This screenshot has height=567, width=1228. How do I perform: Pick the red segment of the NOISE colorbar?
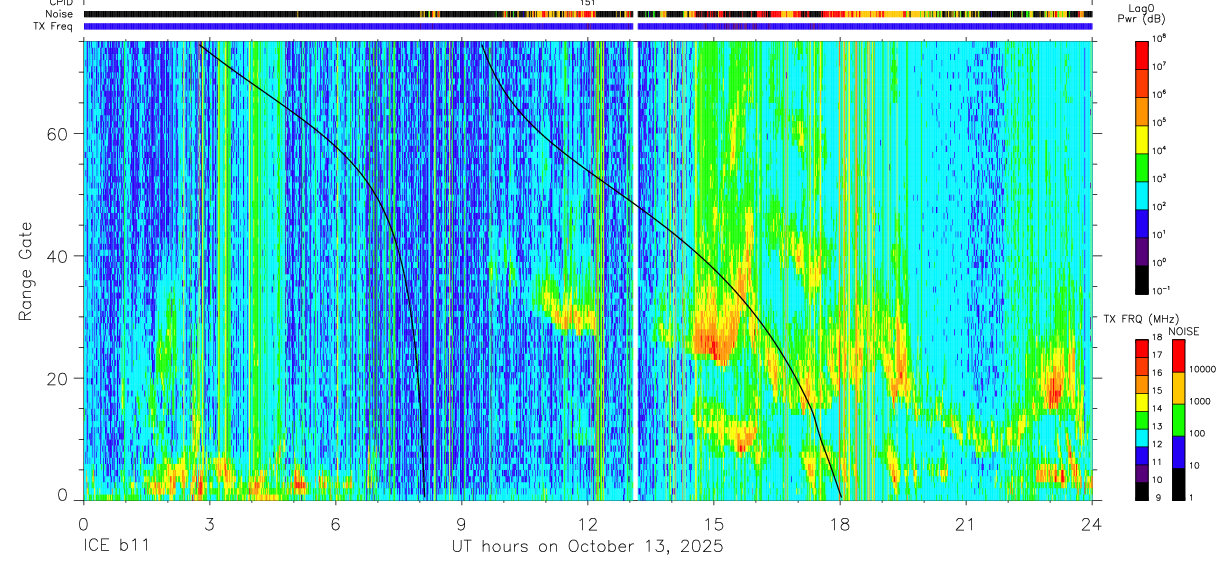1179,355
